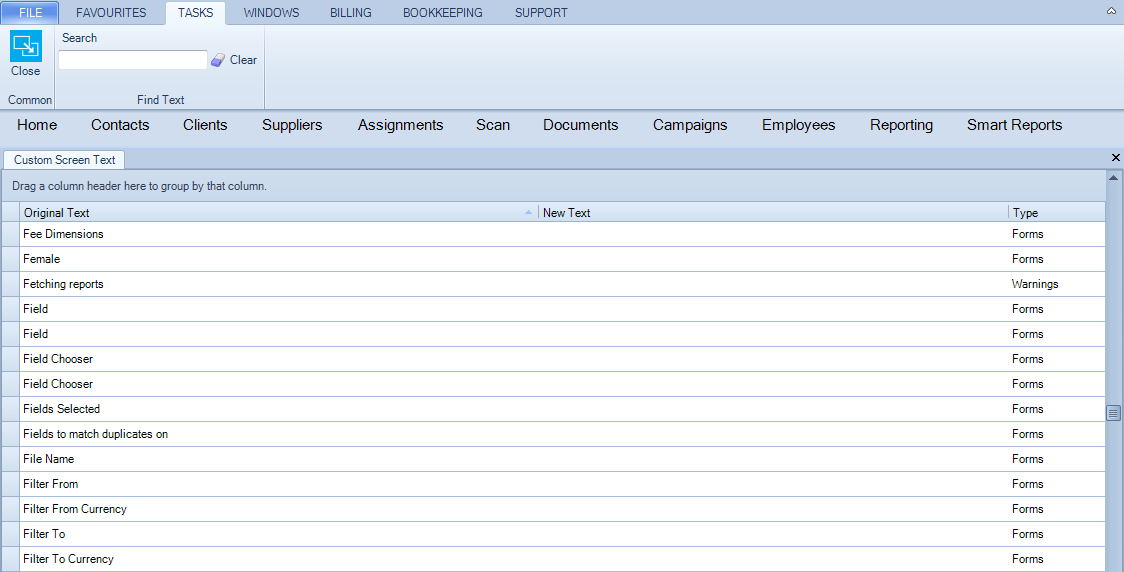Switch to the BOOKKEEPING ribbon tab
The image size is (1124, 572).
[442, 13]
